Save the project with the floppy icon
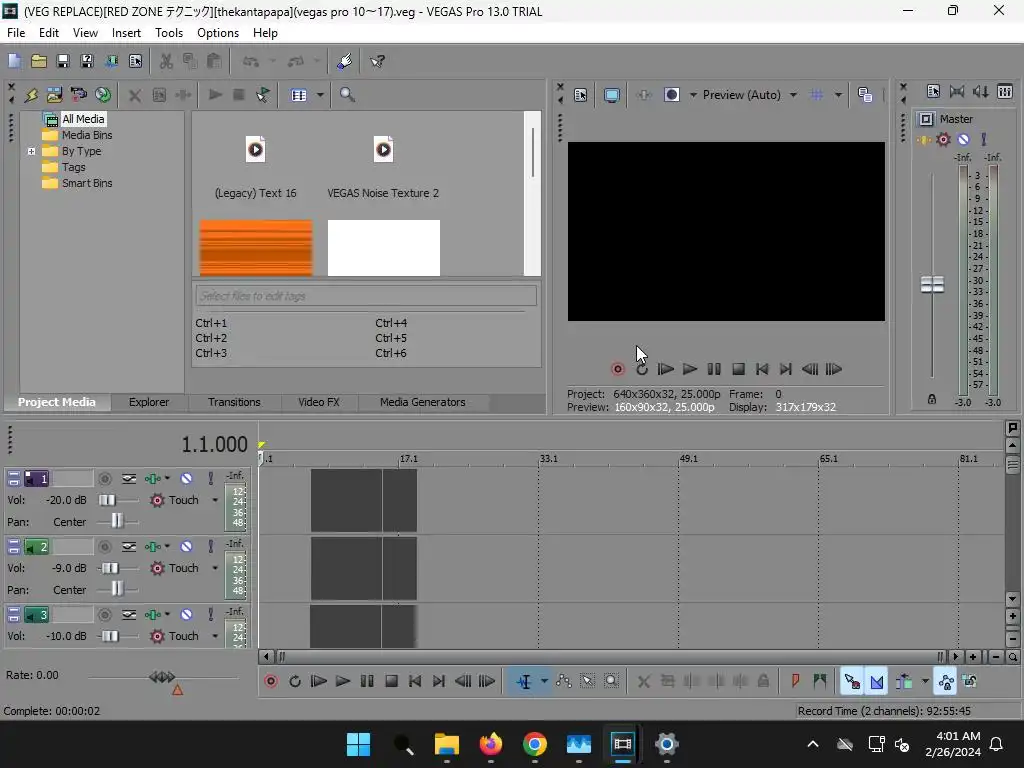The width and height of the screenshot is (1024, 768). click(x=63, y=61)
